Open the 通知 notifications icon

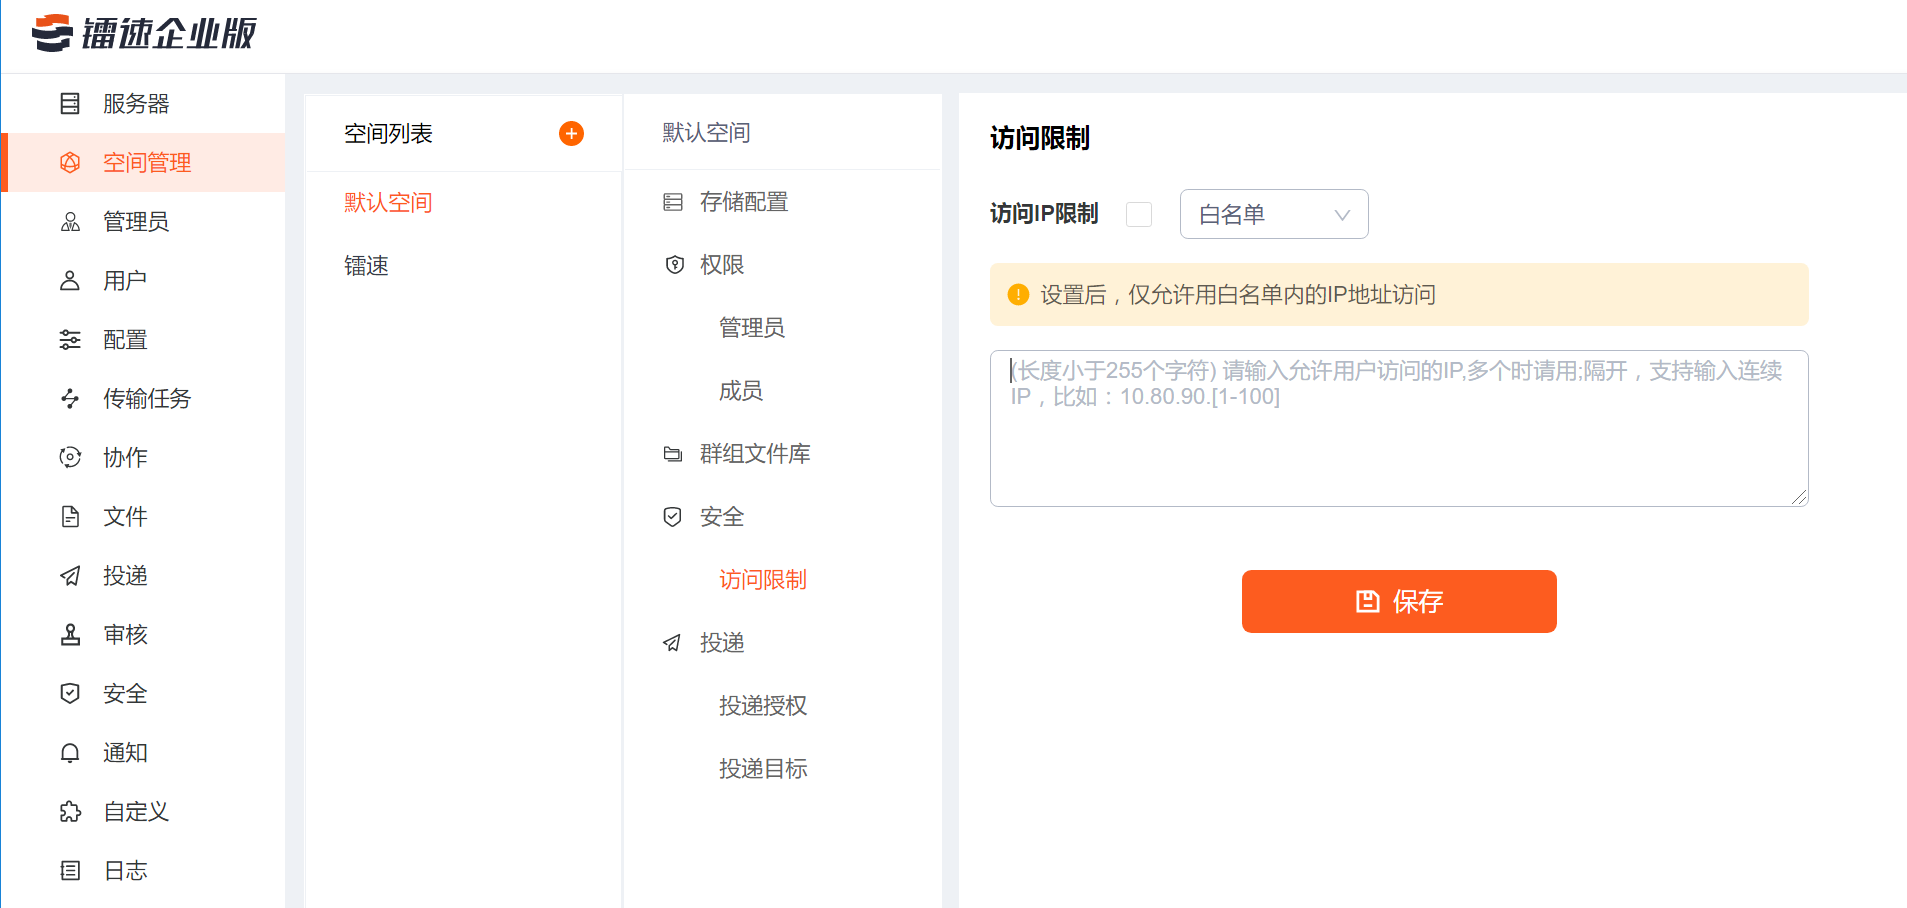[x=70, y=752]
